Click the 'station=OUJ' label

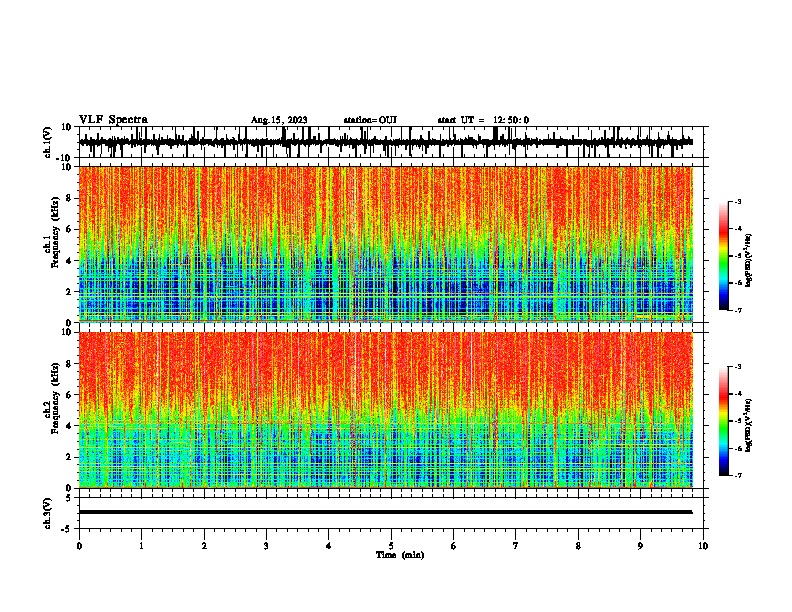[370, 120]
